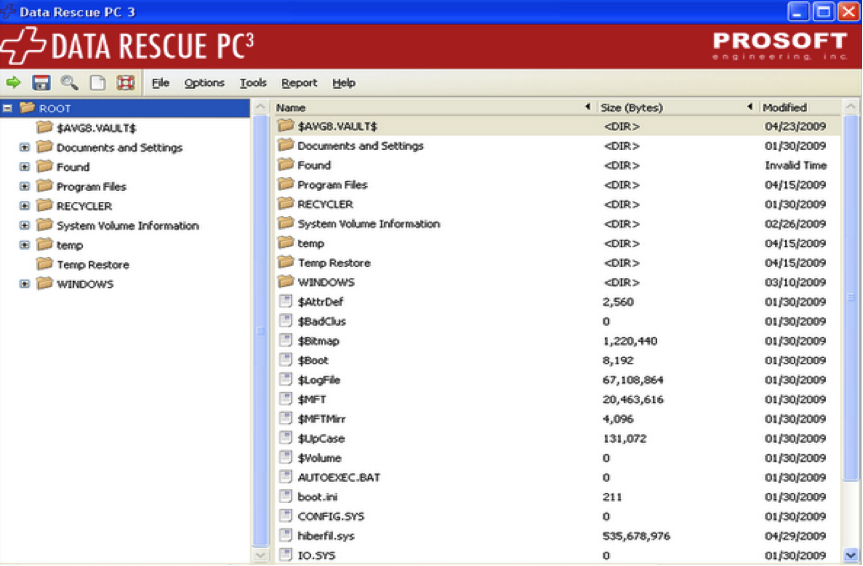Image resolution: width=863 pixels, height=566 pixels.
Task: Select Temp Restore folder in tree
Action: [92, 265]
